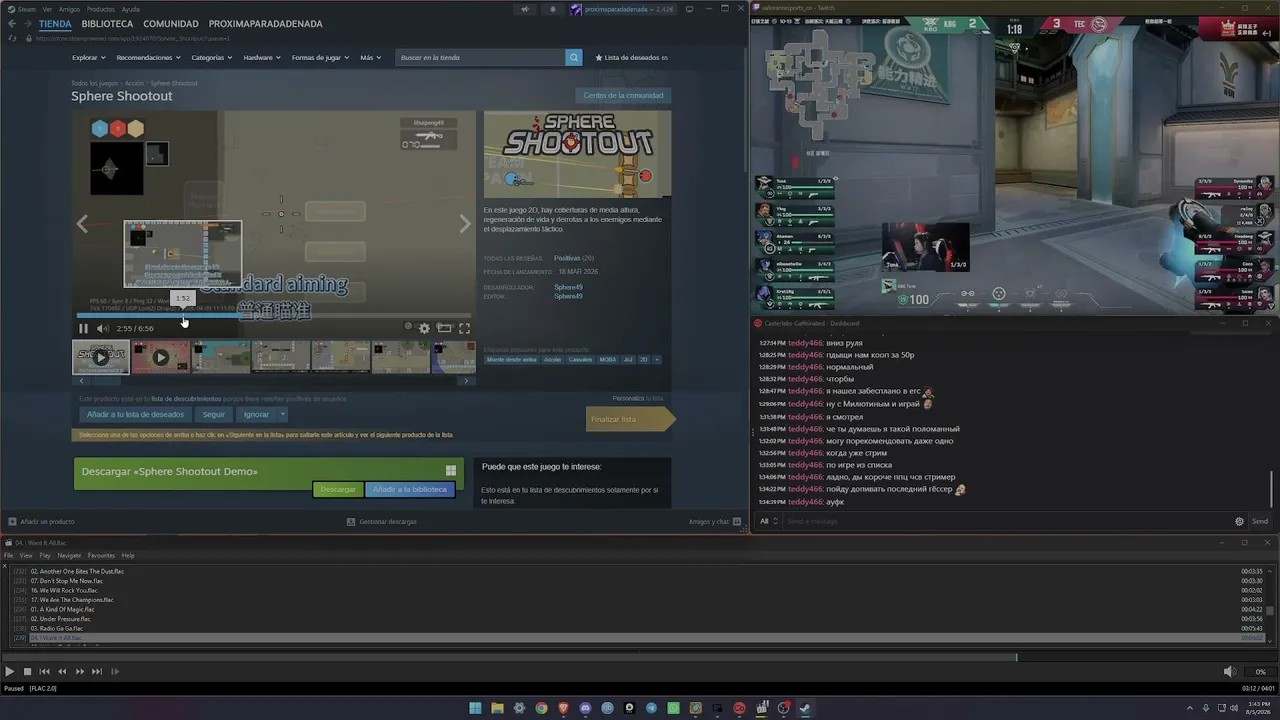Rewind the track in music player

pyautogui.click(x=62, y=671)
